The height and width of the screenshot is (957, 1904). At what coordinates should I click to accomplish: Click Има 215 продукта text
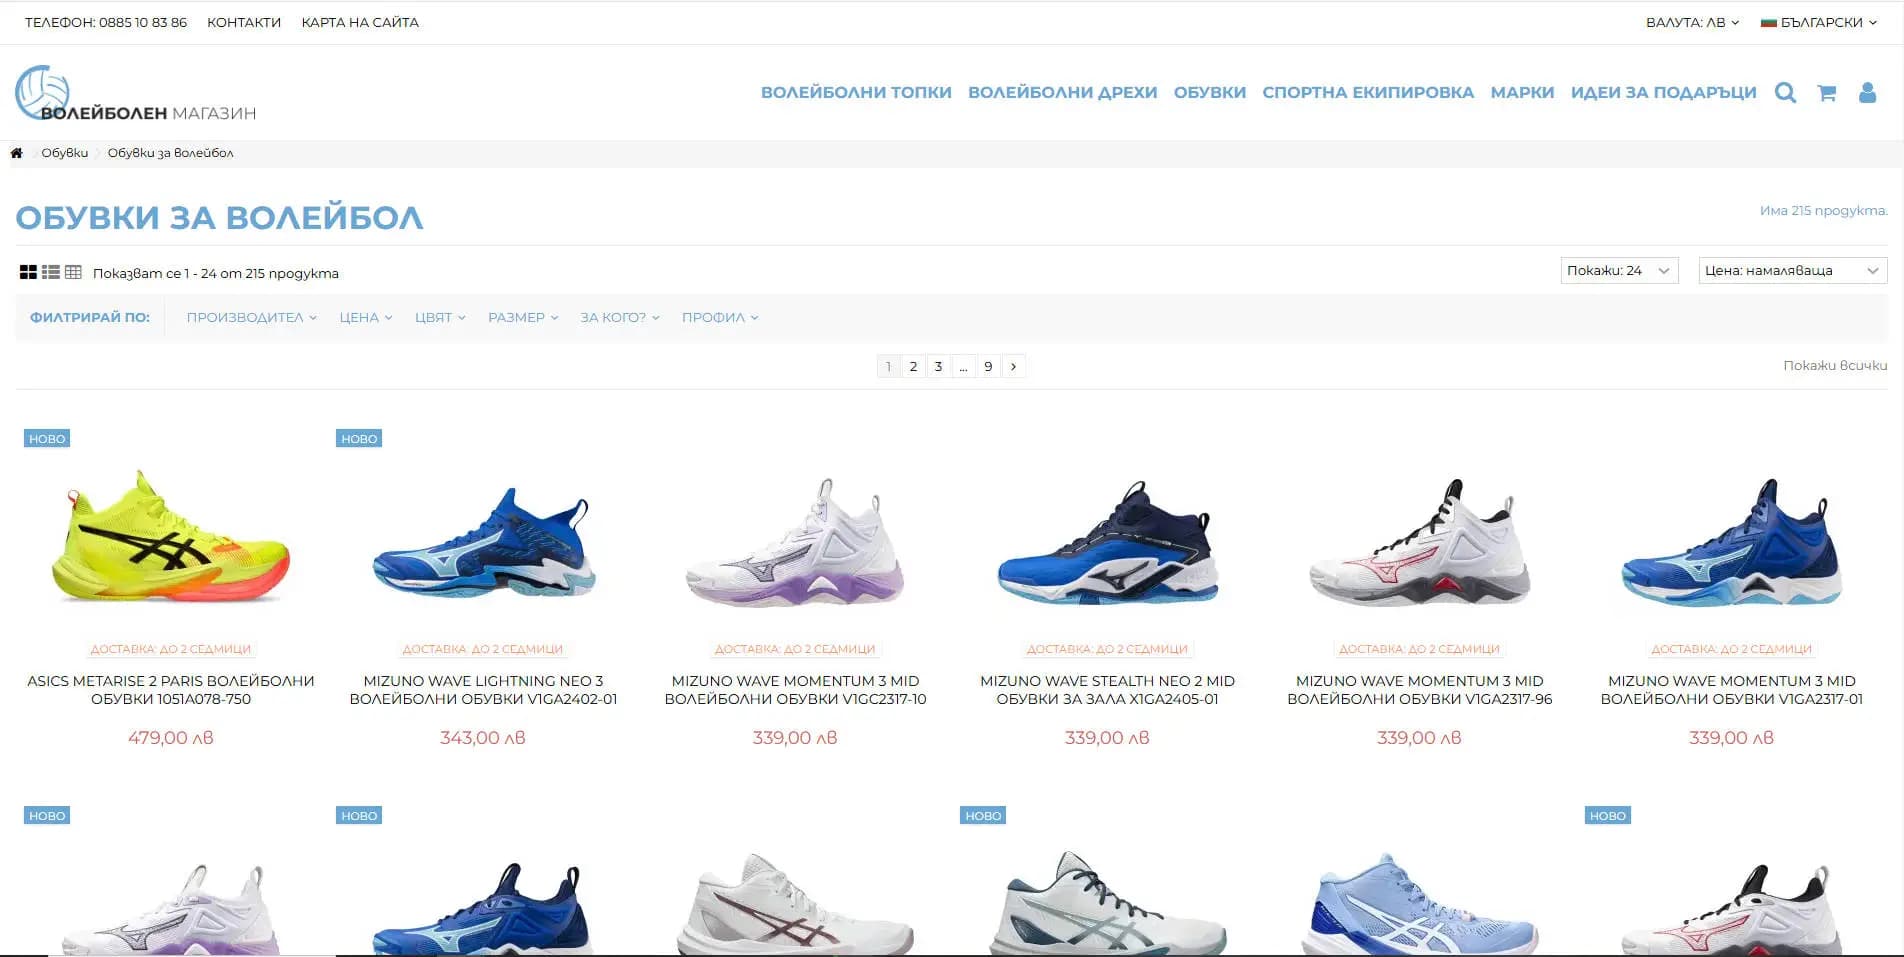1823,211
